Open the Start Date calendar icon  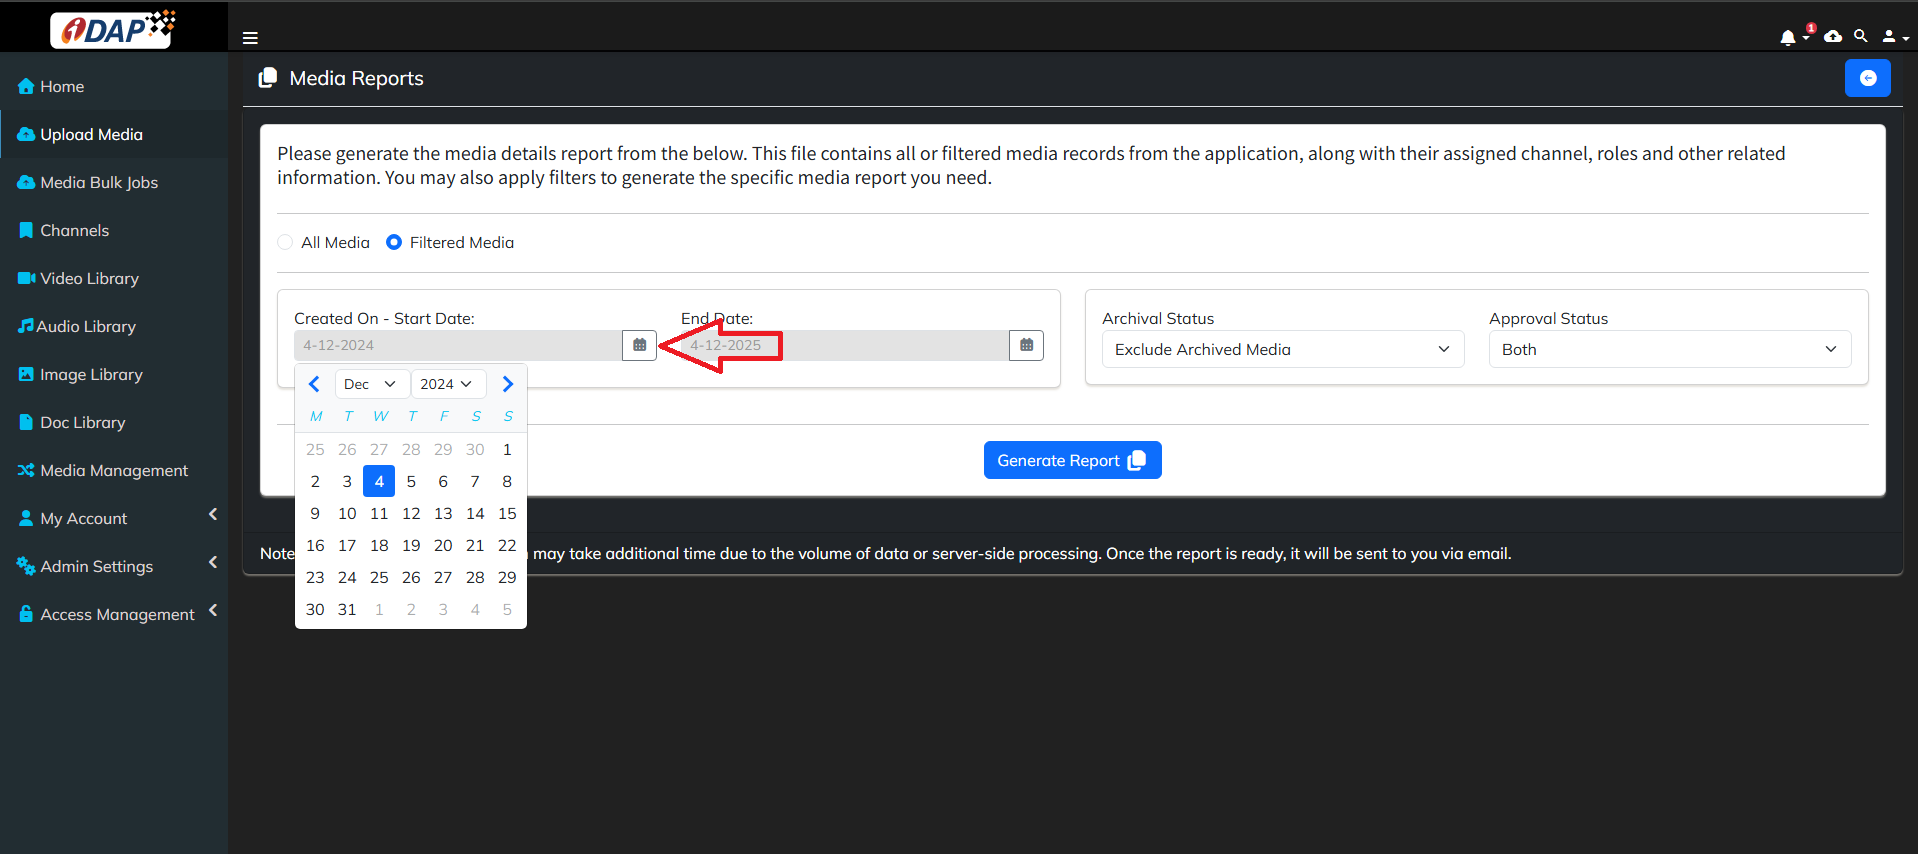pyautogui.click(x=639, y=345)
